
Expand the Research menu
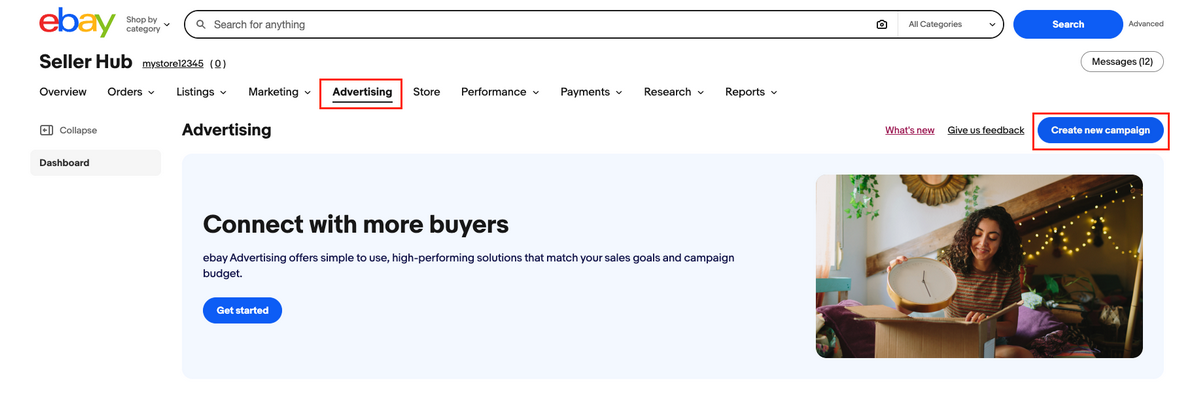click(674, 92)
